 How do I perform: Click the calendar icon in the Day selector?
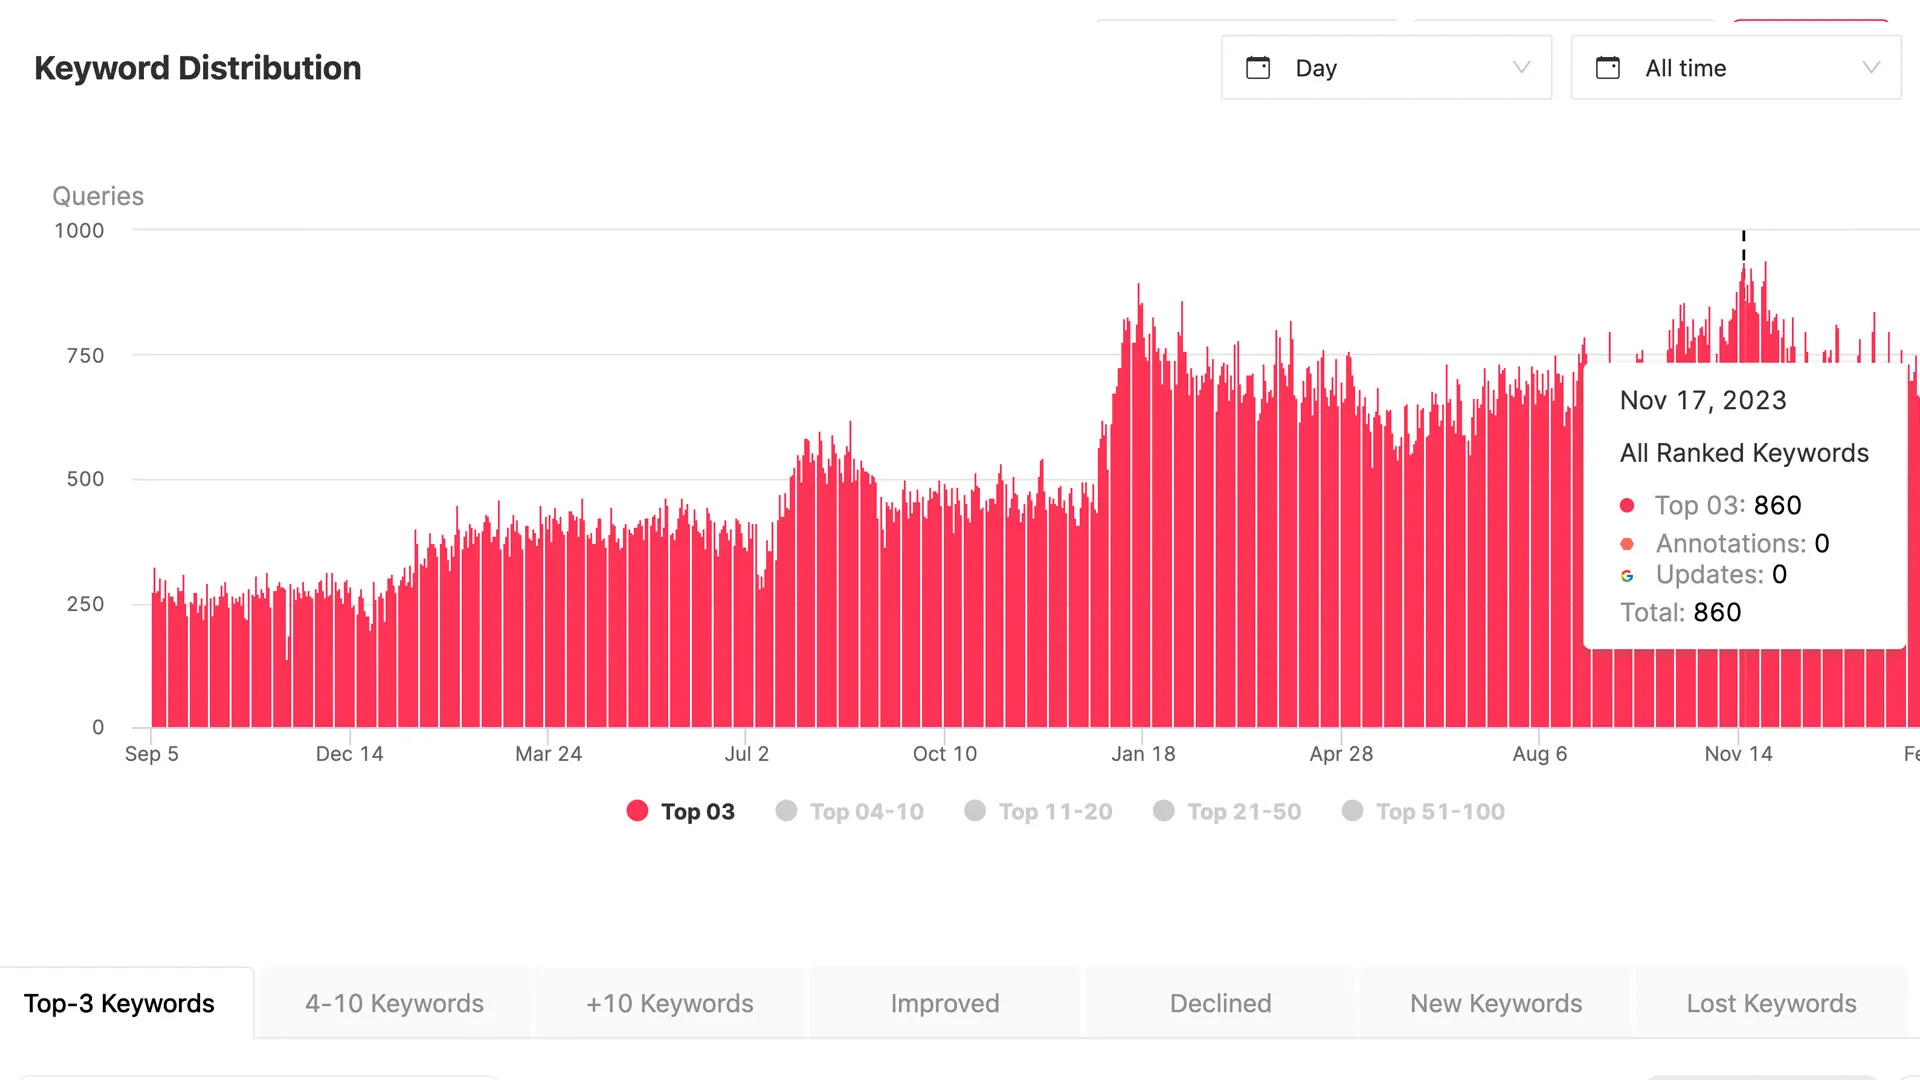pyautogui.click(x=1258, y=67)
